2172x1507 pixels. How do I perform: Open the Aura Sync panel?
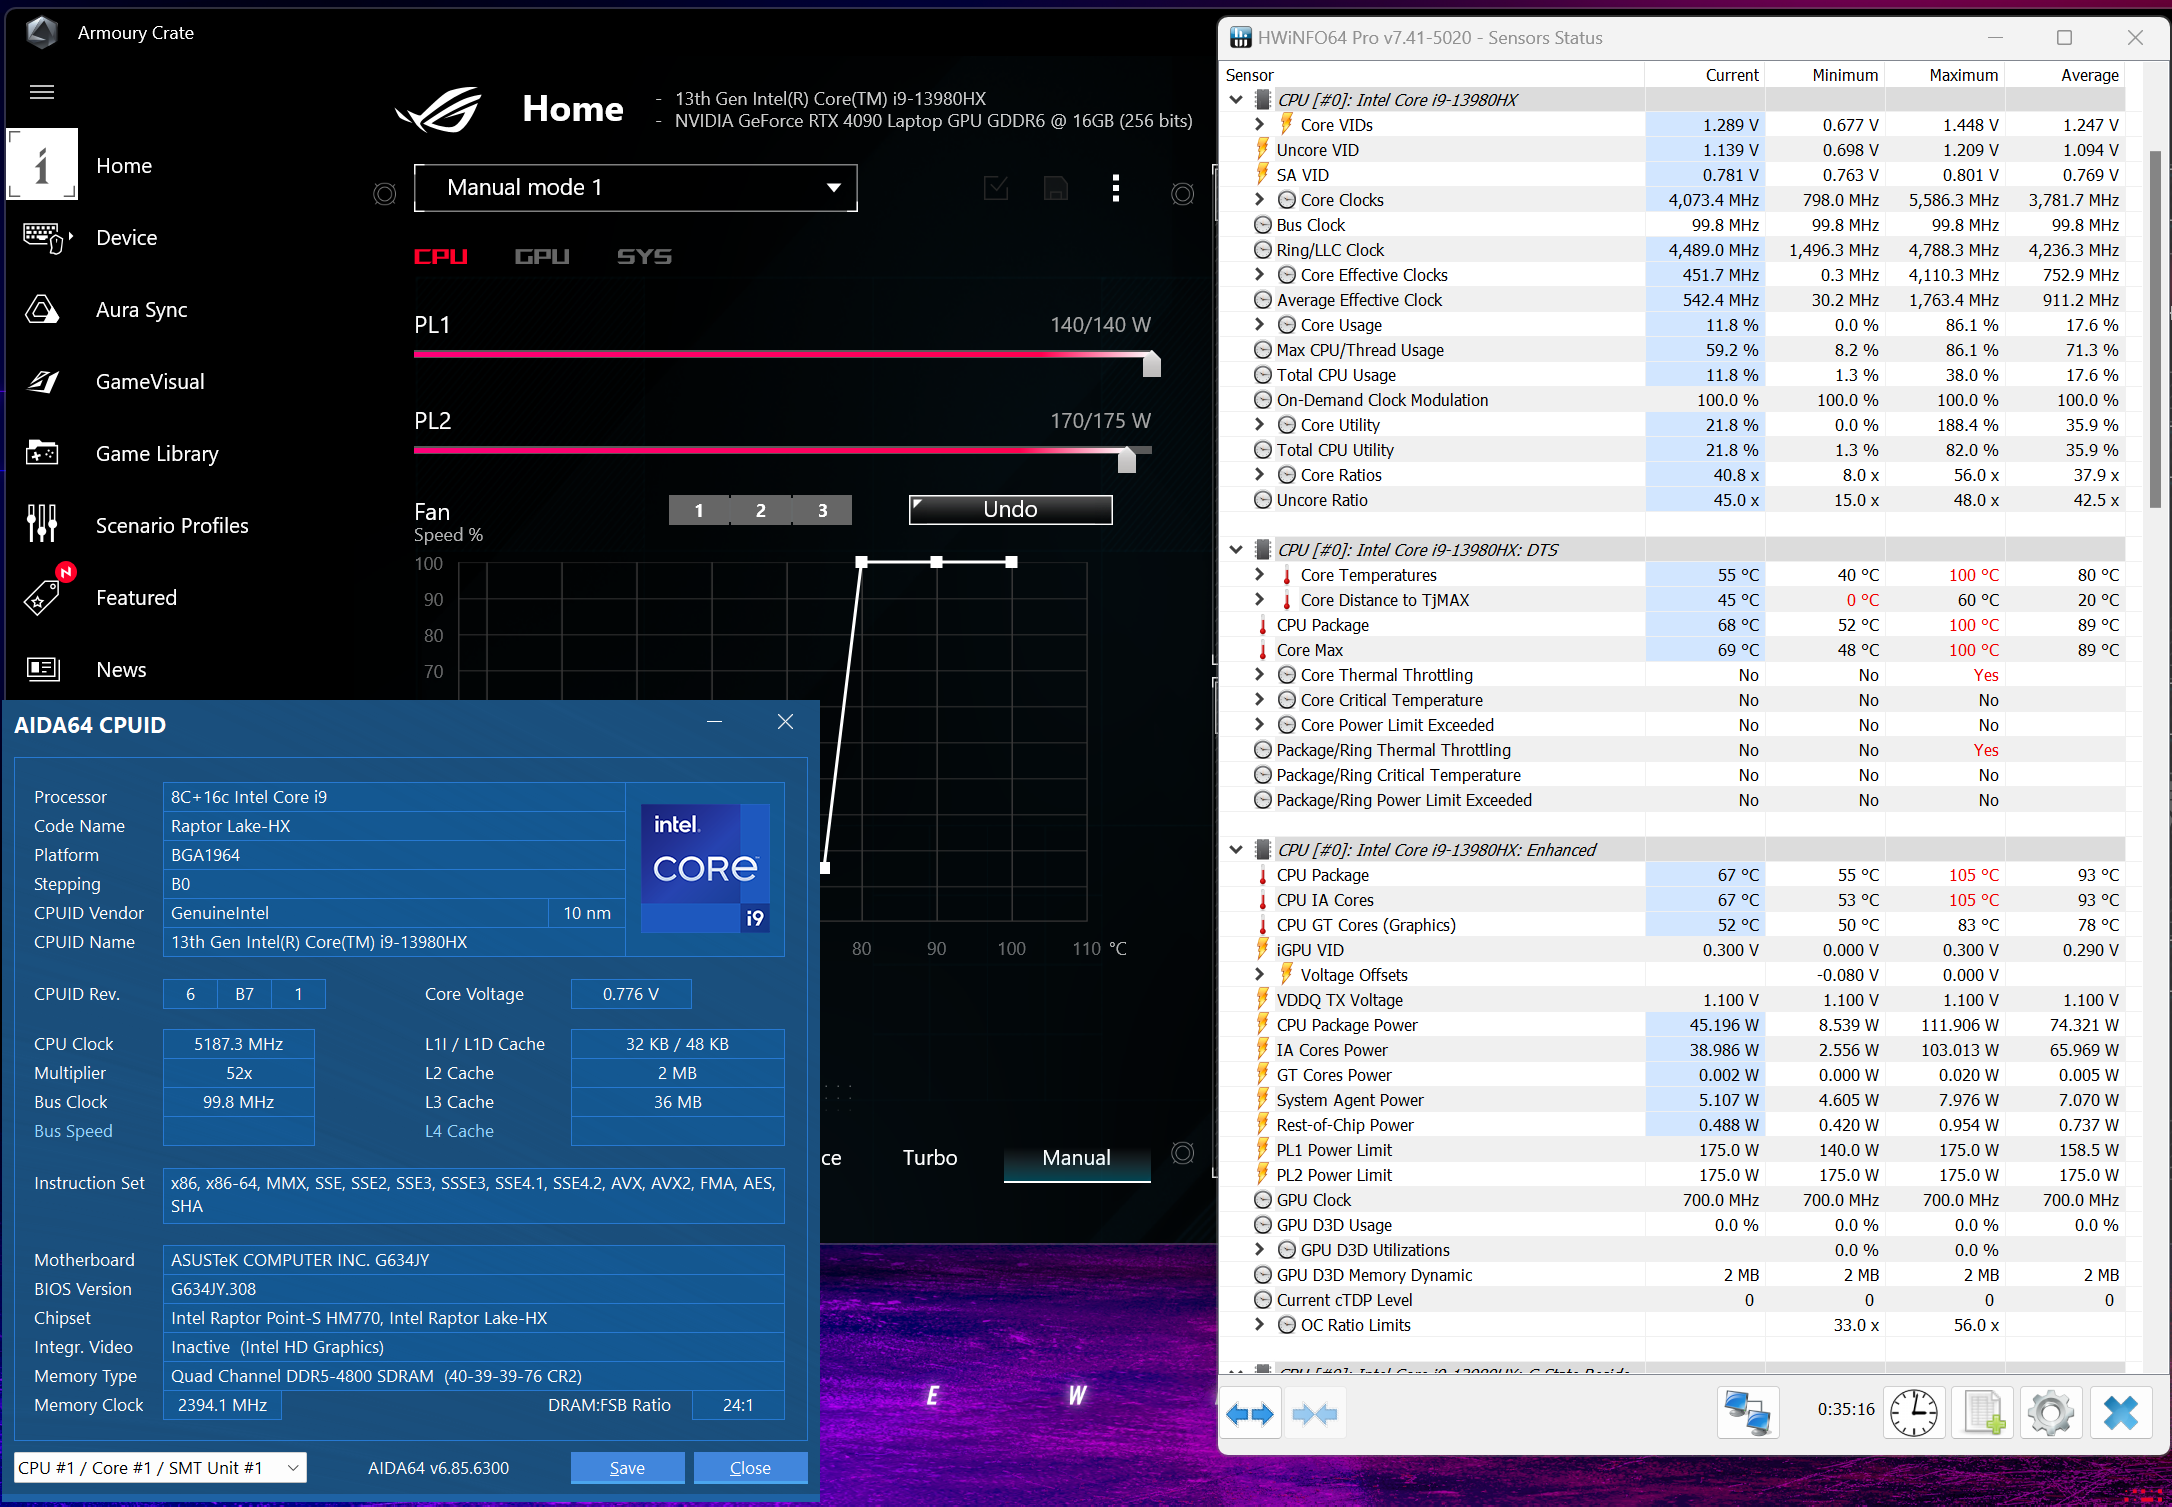(42, 310)
